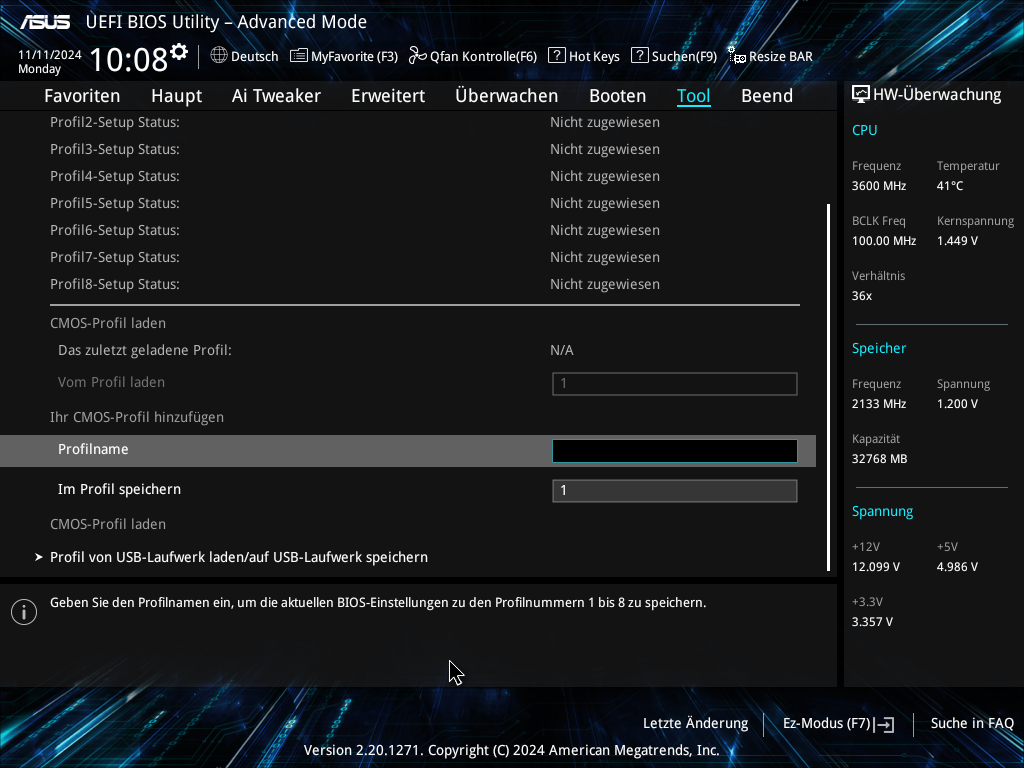Select the Profilname row label
Image resolution: width=1024 pixels, height=768 pixels.
[x=93, y=449]
